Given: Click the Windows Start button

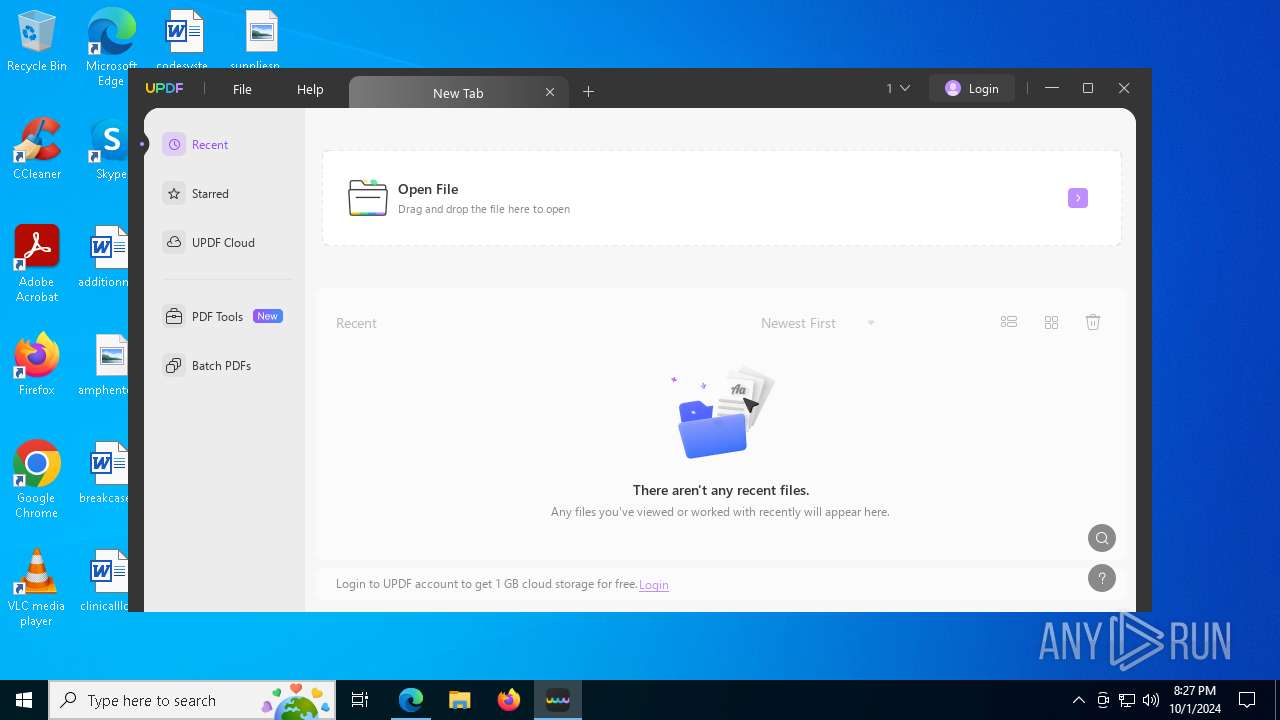Looking at the screenshot, I should coord(24,700).
